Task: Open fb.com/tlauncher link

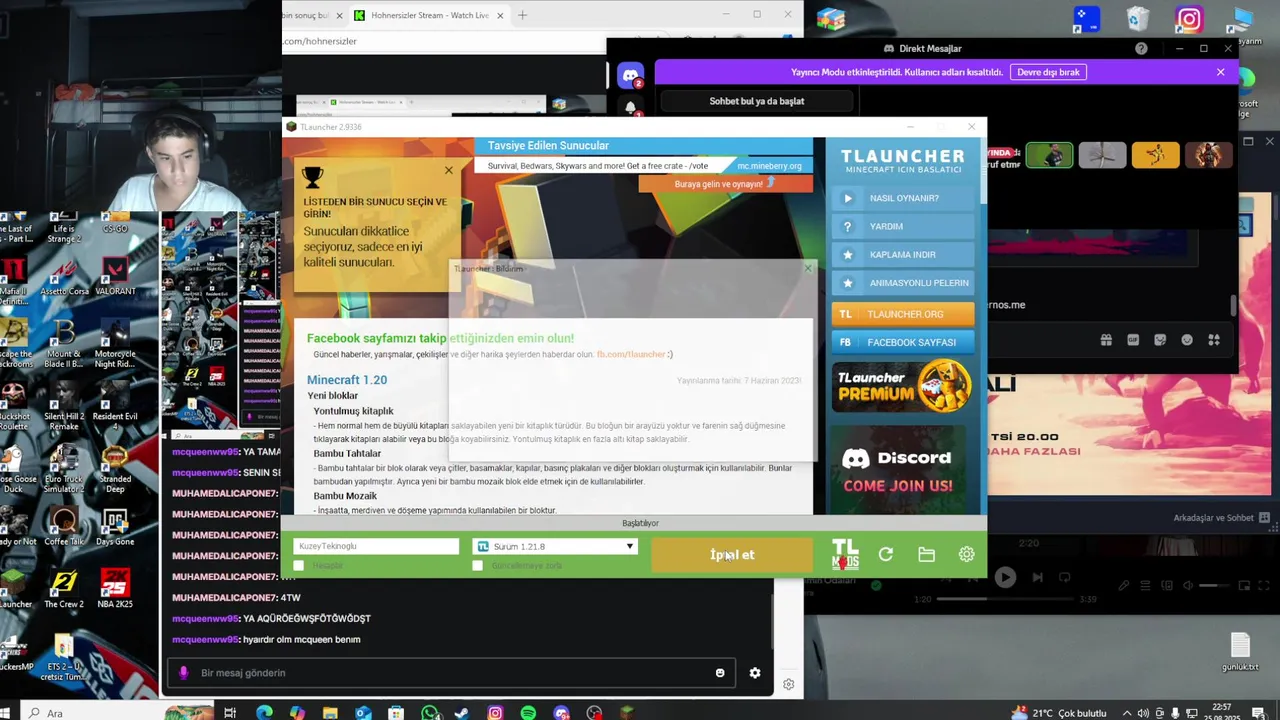Action: 631,354
